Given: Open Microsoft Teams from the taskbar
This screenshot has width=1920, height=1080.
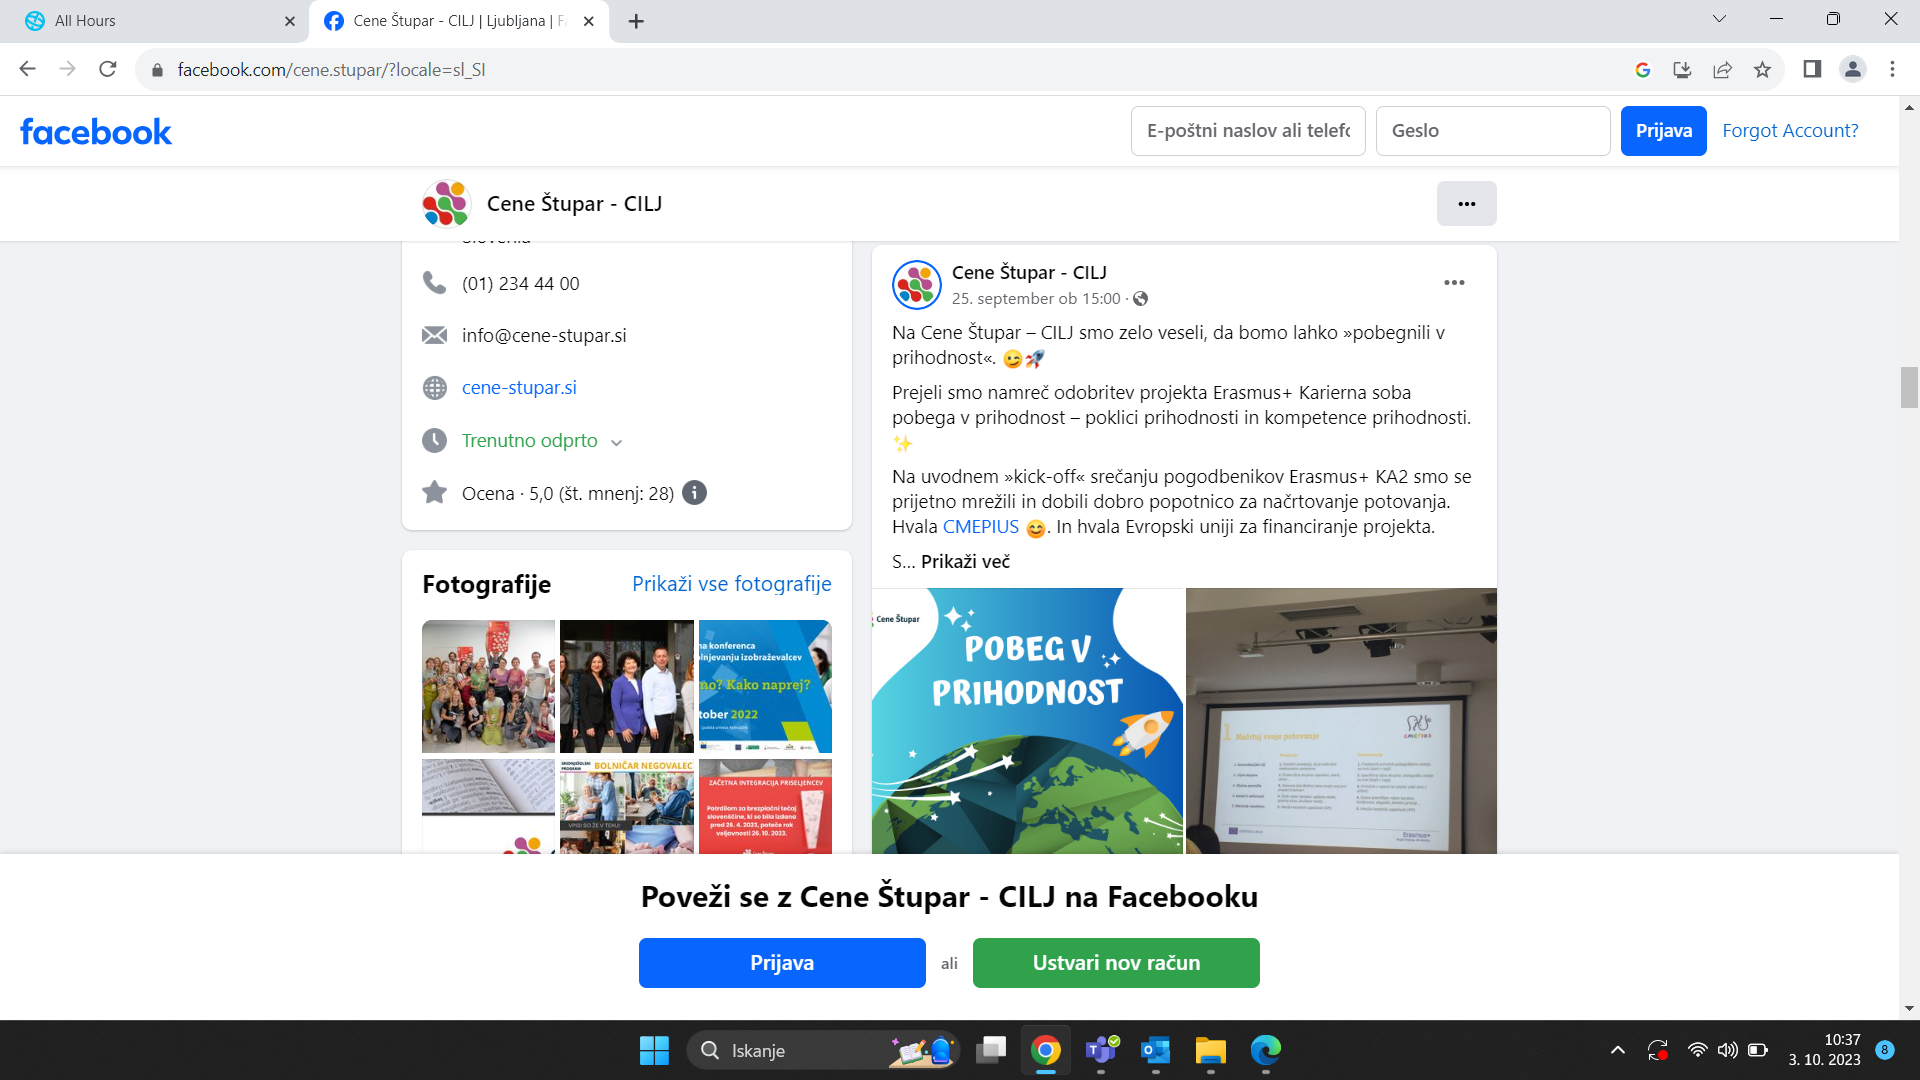Looking at the screenshot, I should (1101, 1050).
